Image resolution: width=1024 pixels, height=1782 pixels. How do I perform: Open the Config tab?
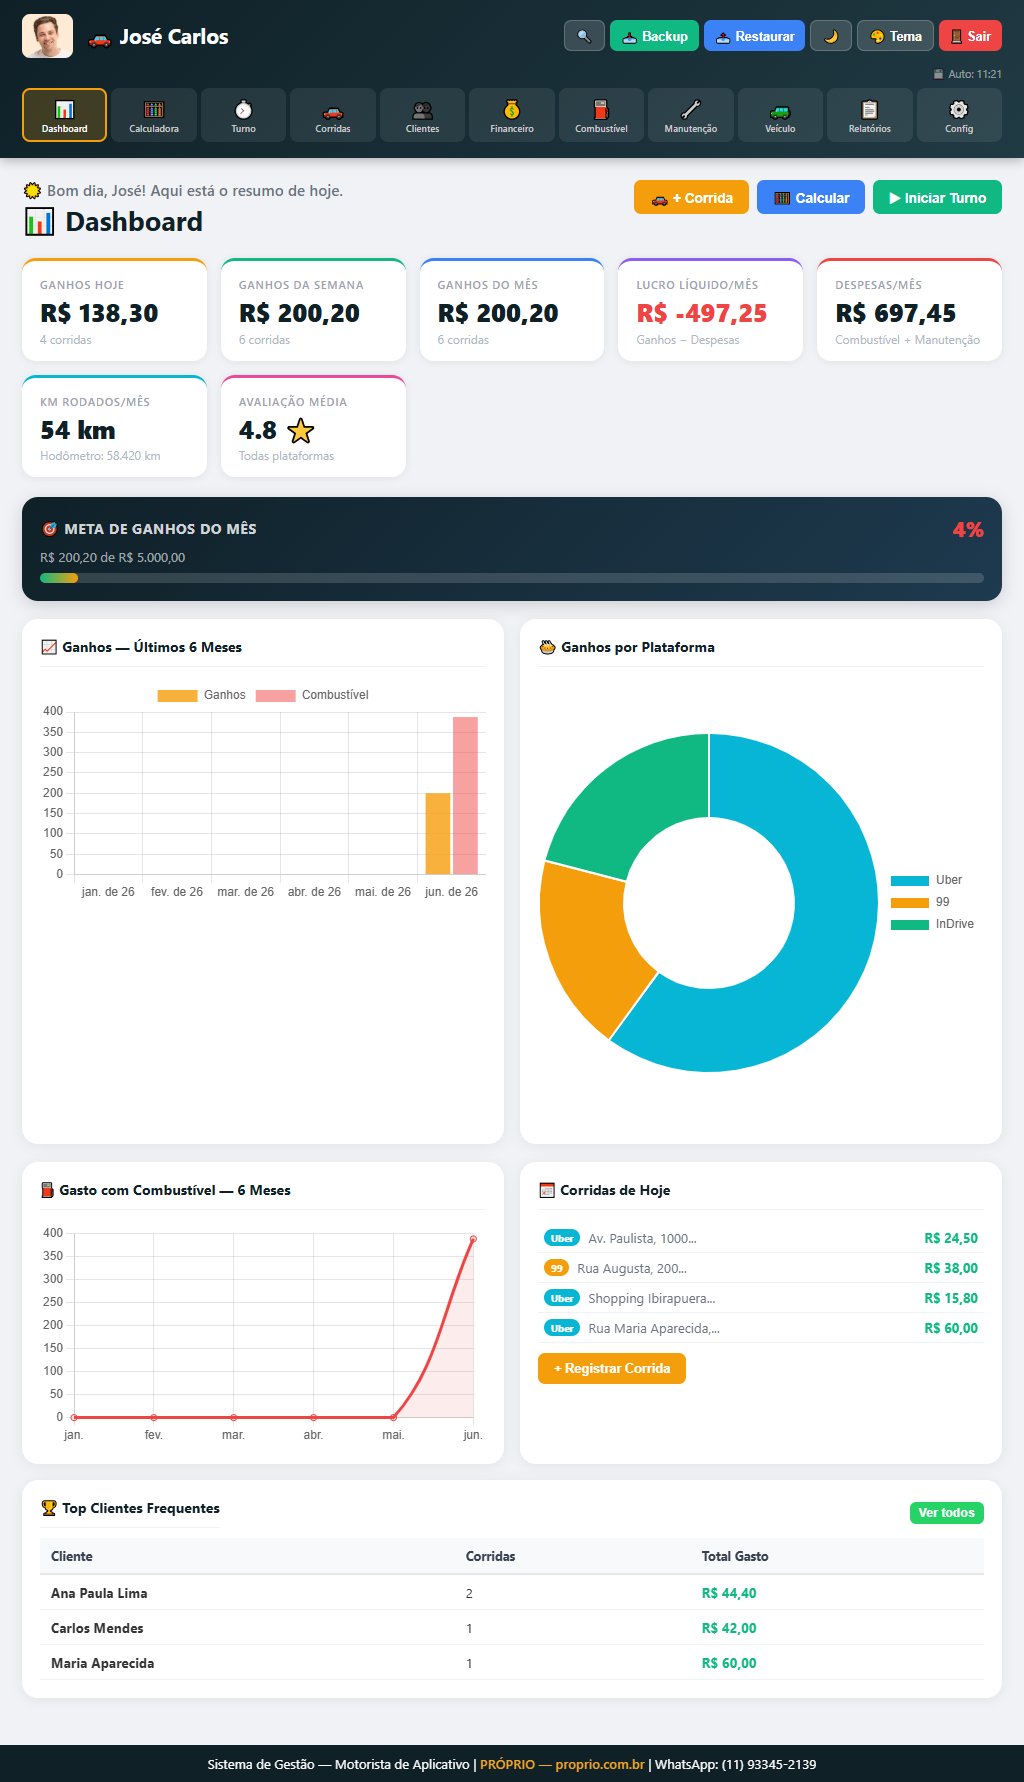(959, 115)
